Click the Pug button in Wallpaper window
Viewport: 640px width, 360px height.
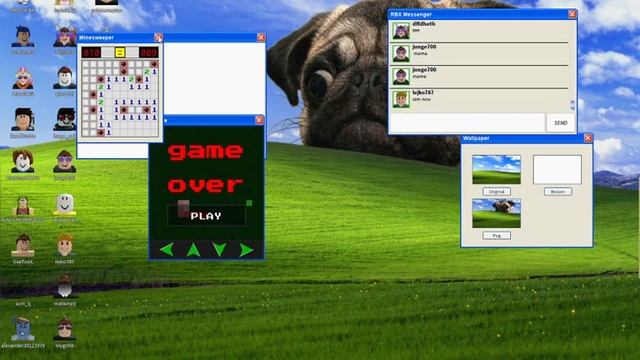click(496, 236)
